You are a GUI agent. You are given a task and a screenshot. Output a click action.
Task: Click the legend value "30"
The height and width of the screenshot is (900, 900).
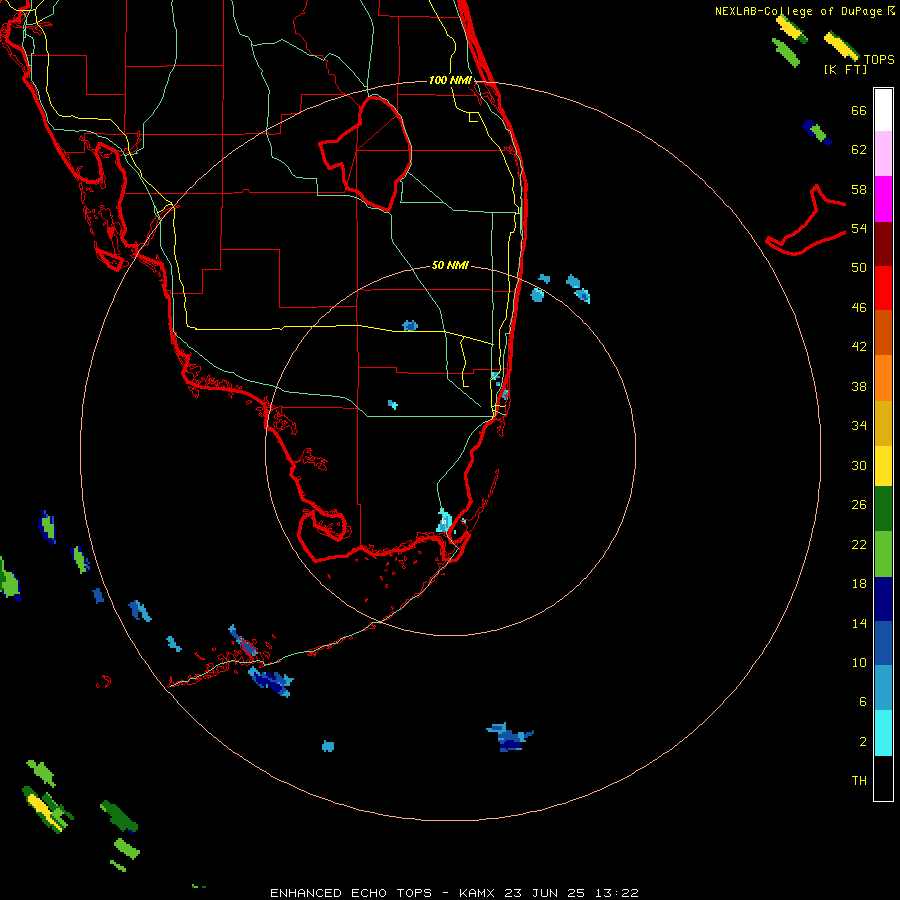point(859,465)
